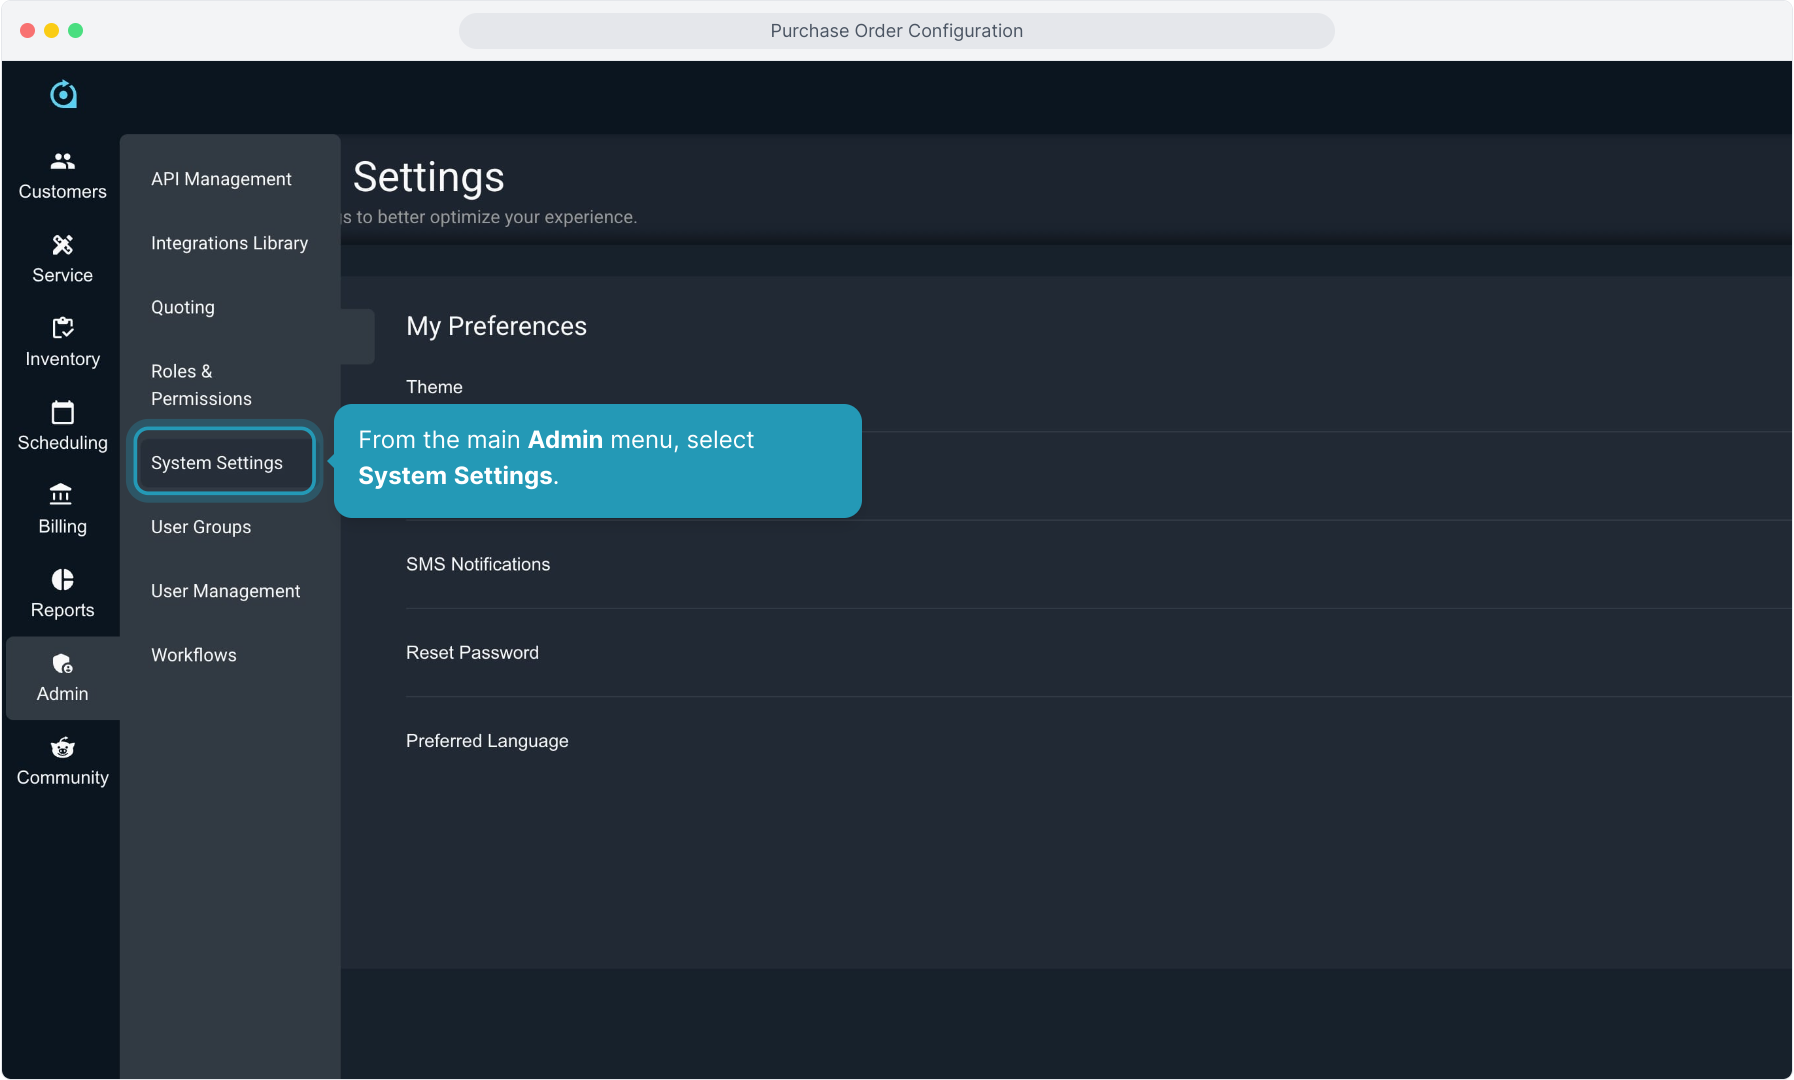Open the Quoting menu entry
1794x1080 pixels.
point(183,307)
